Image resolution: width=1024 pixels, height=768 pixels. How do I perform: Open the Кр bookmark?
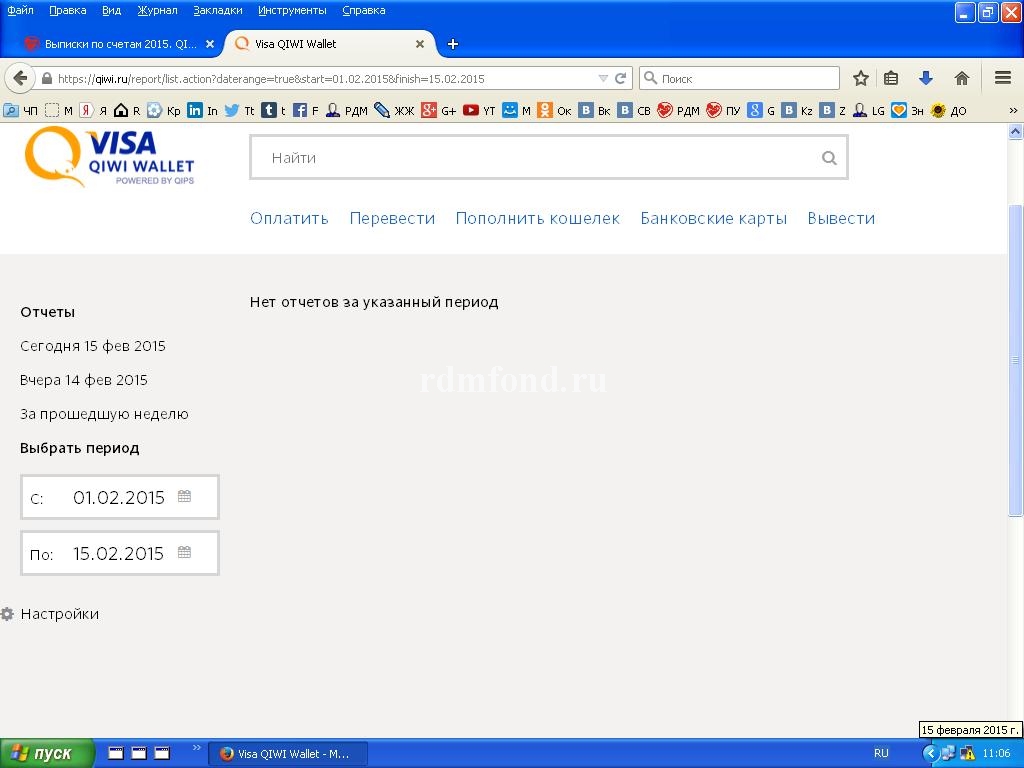[x=163, y=110]
